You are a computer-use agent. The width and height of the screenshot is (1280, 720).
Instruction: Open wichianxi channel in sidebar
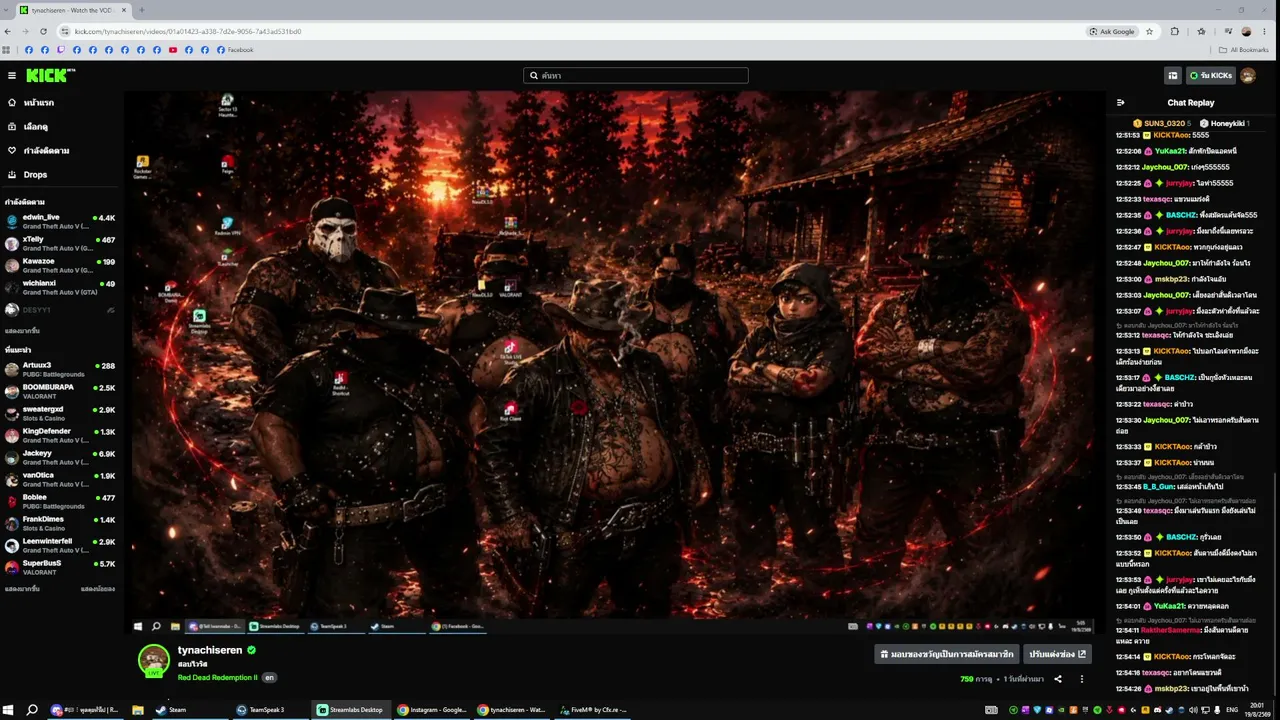click(x=60, y=287)
